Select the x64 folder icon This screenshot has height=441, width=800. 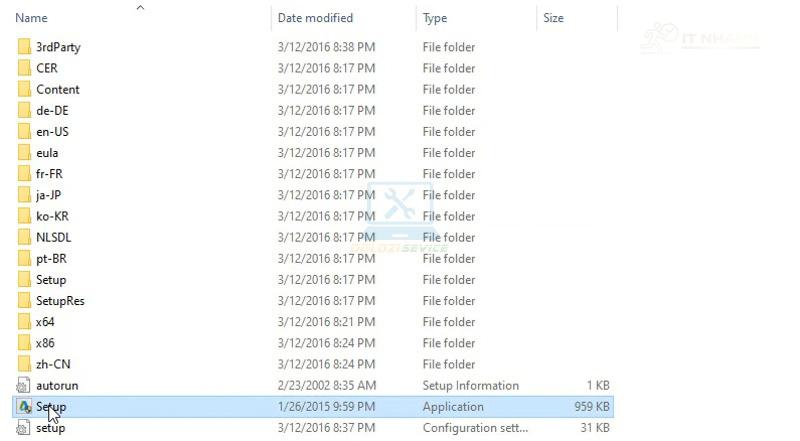[x=24, y=322]
